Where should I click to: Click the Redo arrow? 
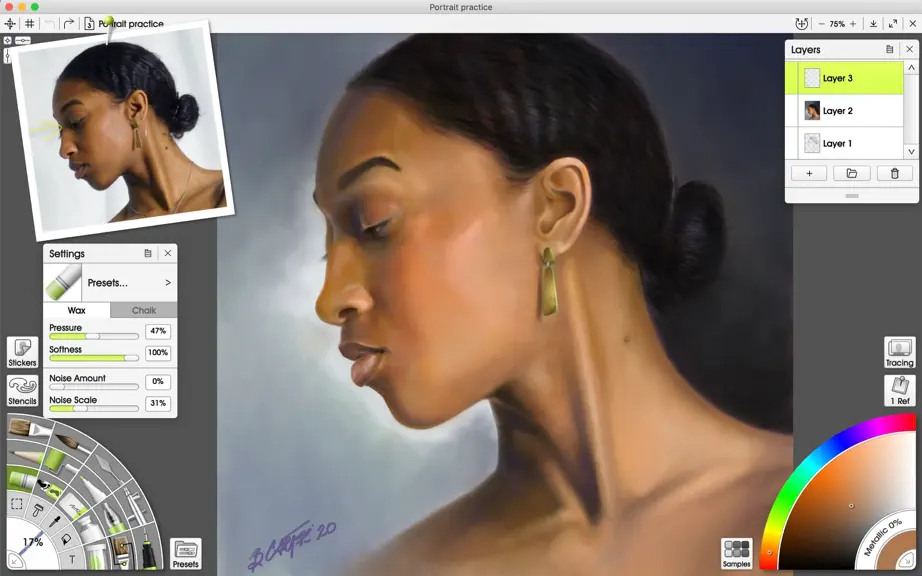pos(68,24)
